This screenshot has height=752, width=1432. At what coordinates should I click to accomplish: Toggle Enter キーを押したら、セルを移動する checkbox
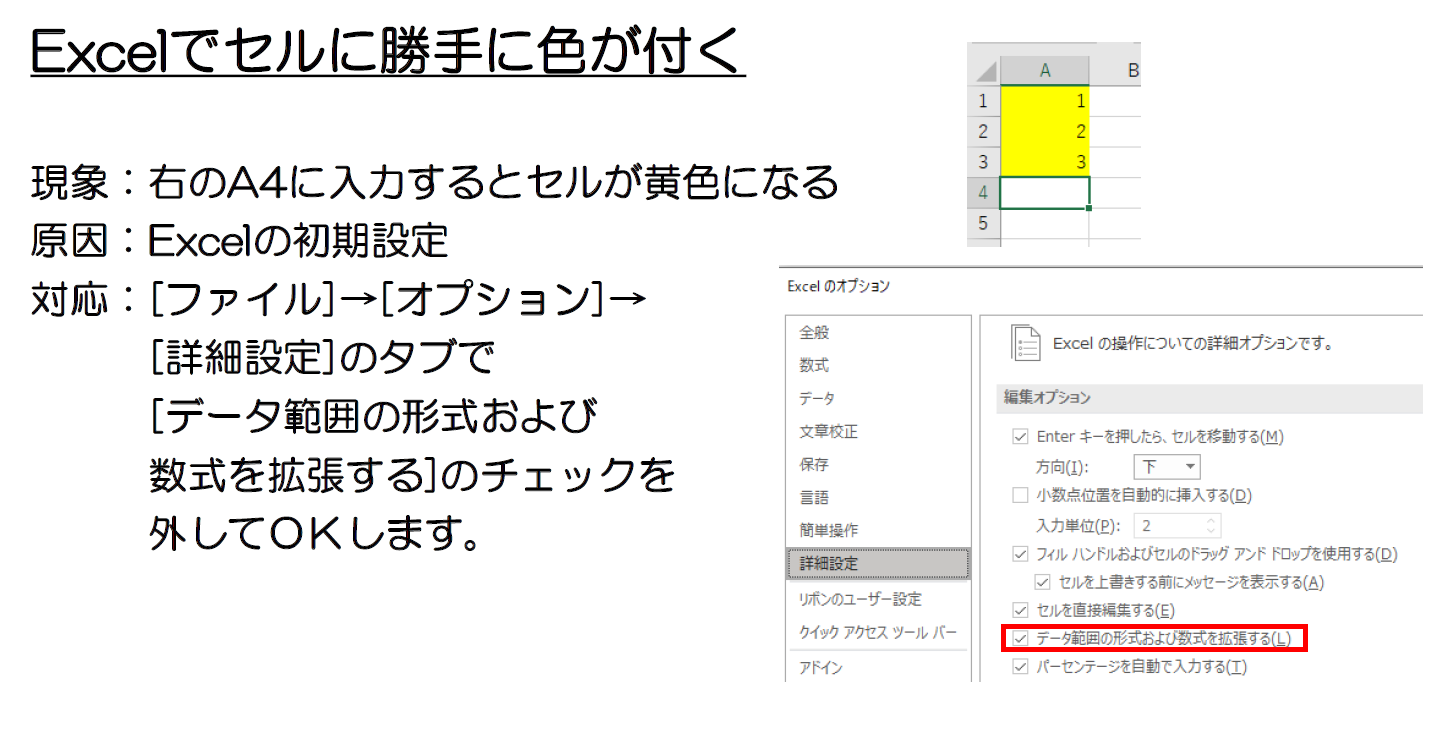[x=1020, y=437]
